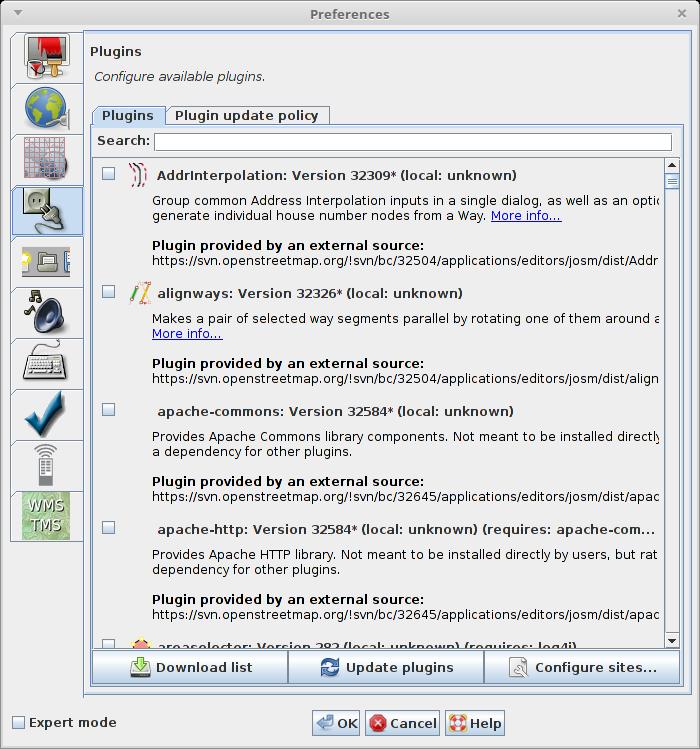Enable the AddrInterpolation plugin checkbox
Viewport: 700px width, 749px height.
tap(109, 174)
